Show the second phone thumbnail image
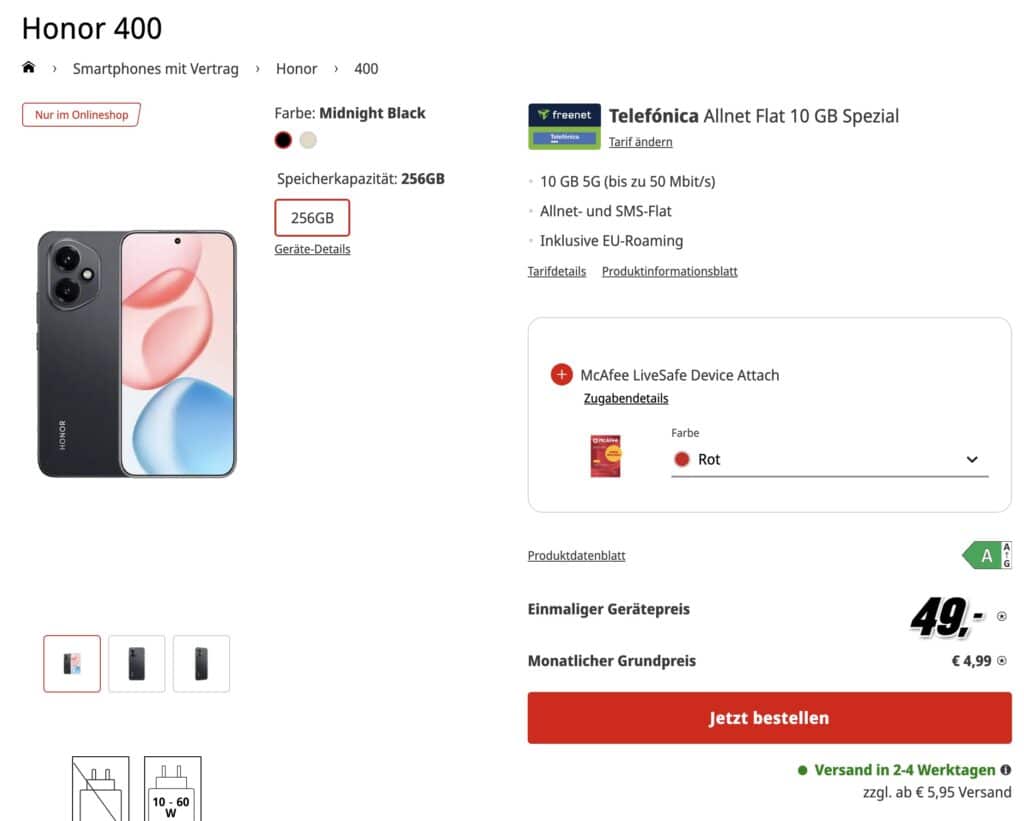 (x=137, y=663)
